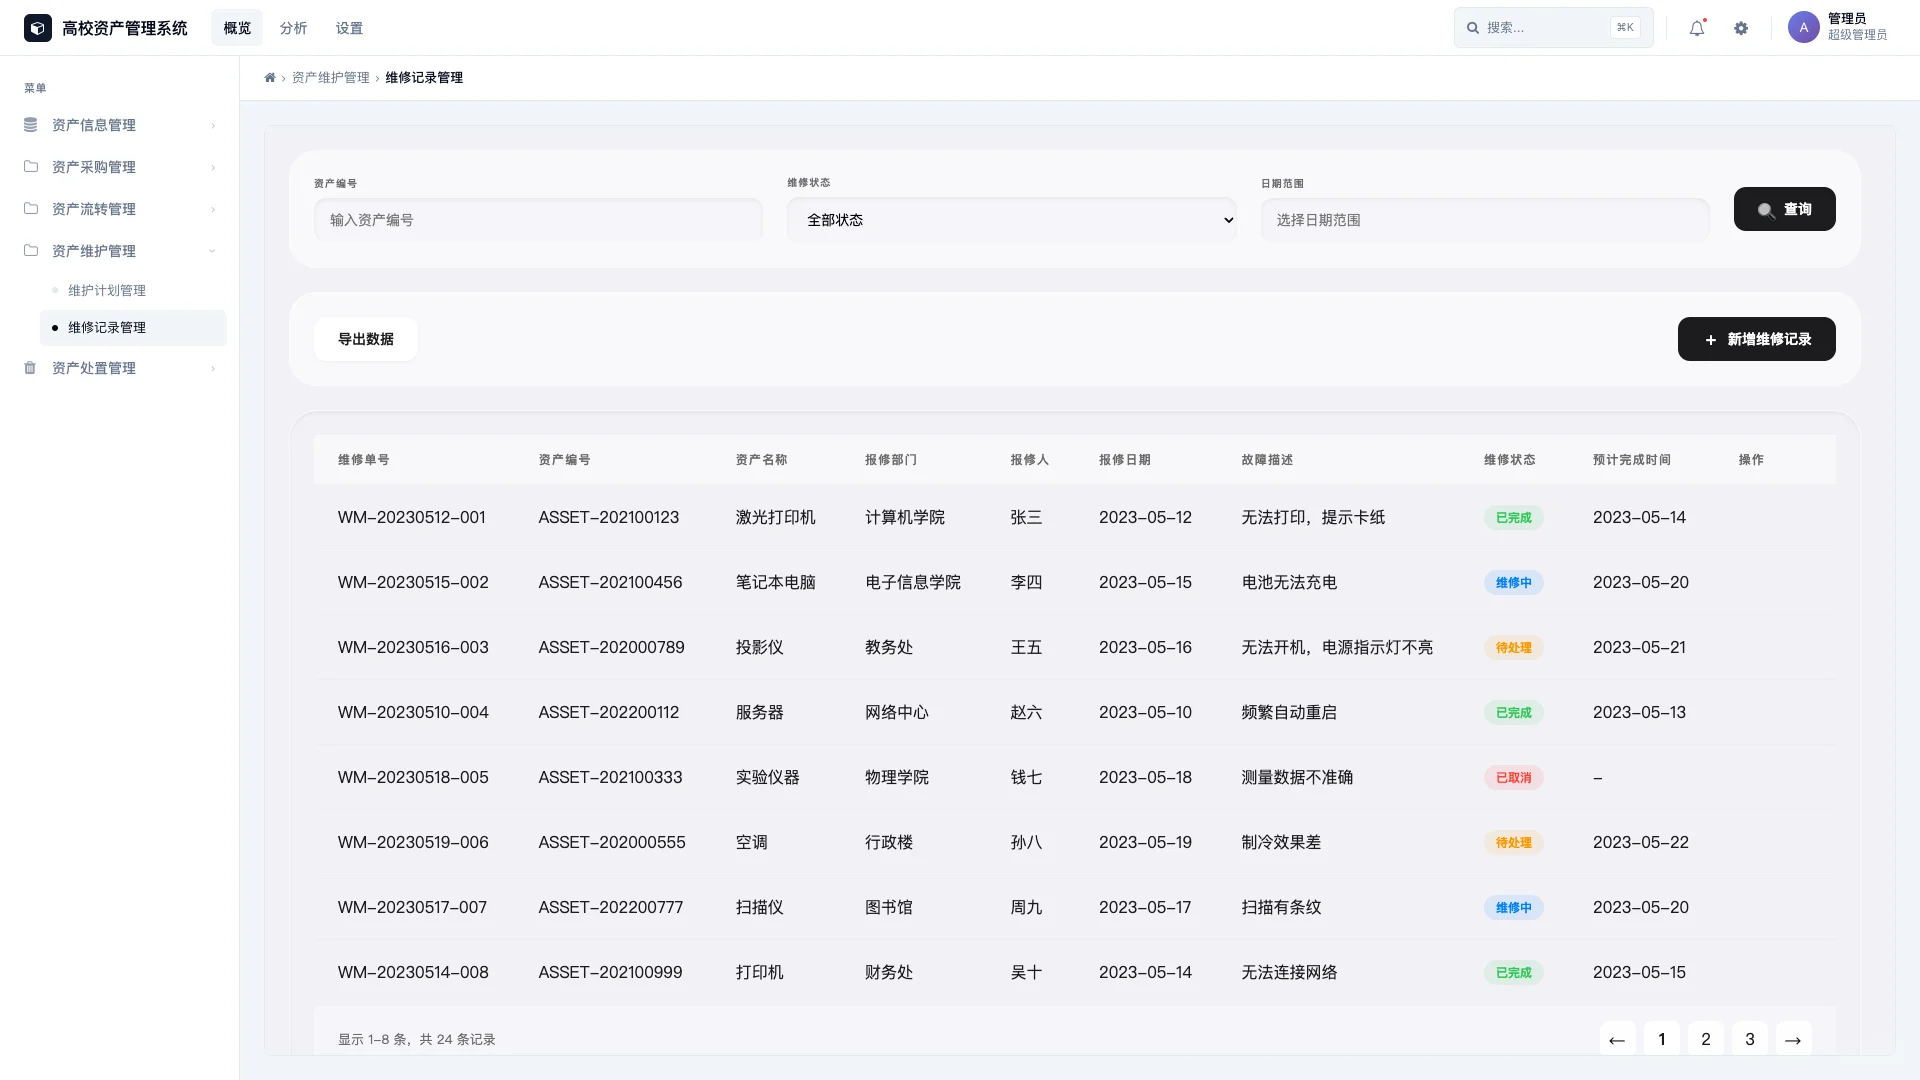Open system settings via gear icon
1920x1080 pixels.
coord(1741,27)
